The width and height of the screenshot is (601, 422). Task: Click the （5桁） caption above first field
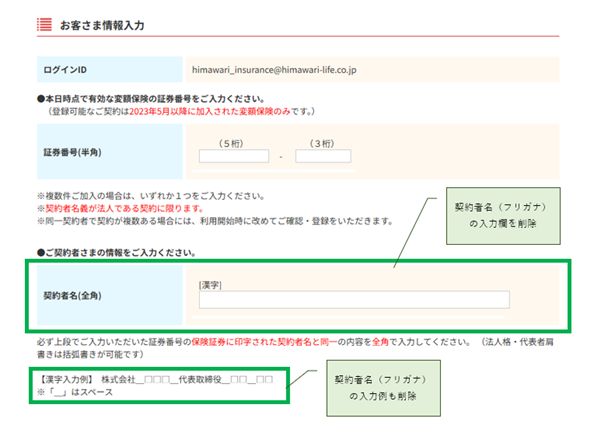click(234, 141)
